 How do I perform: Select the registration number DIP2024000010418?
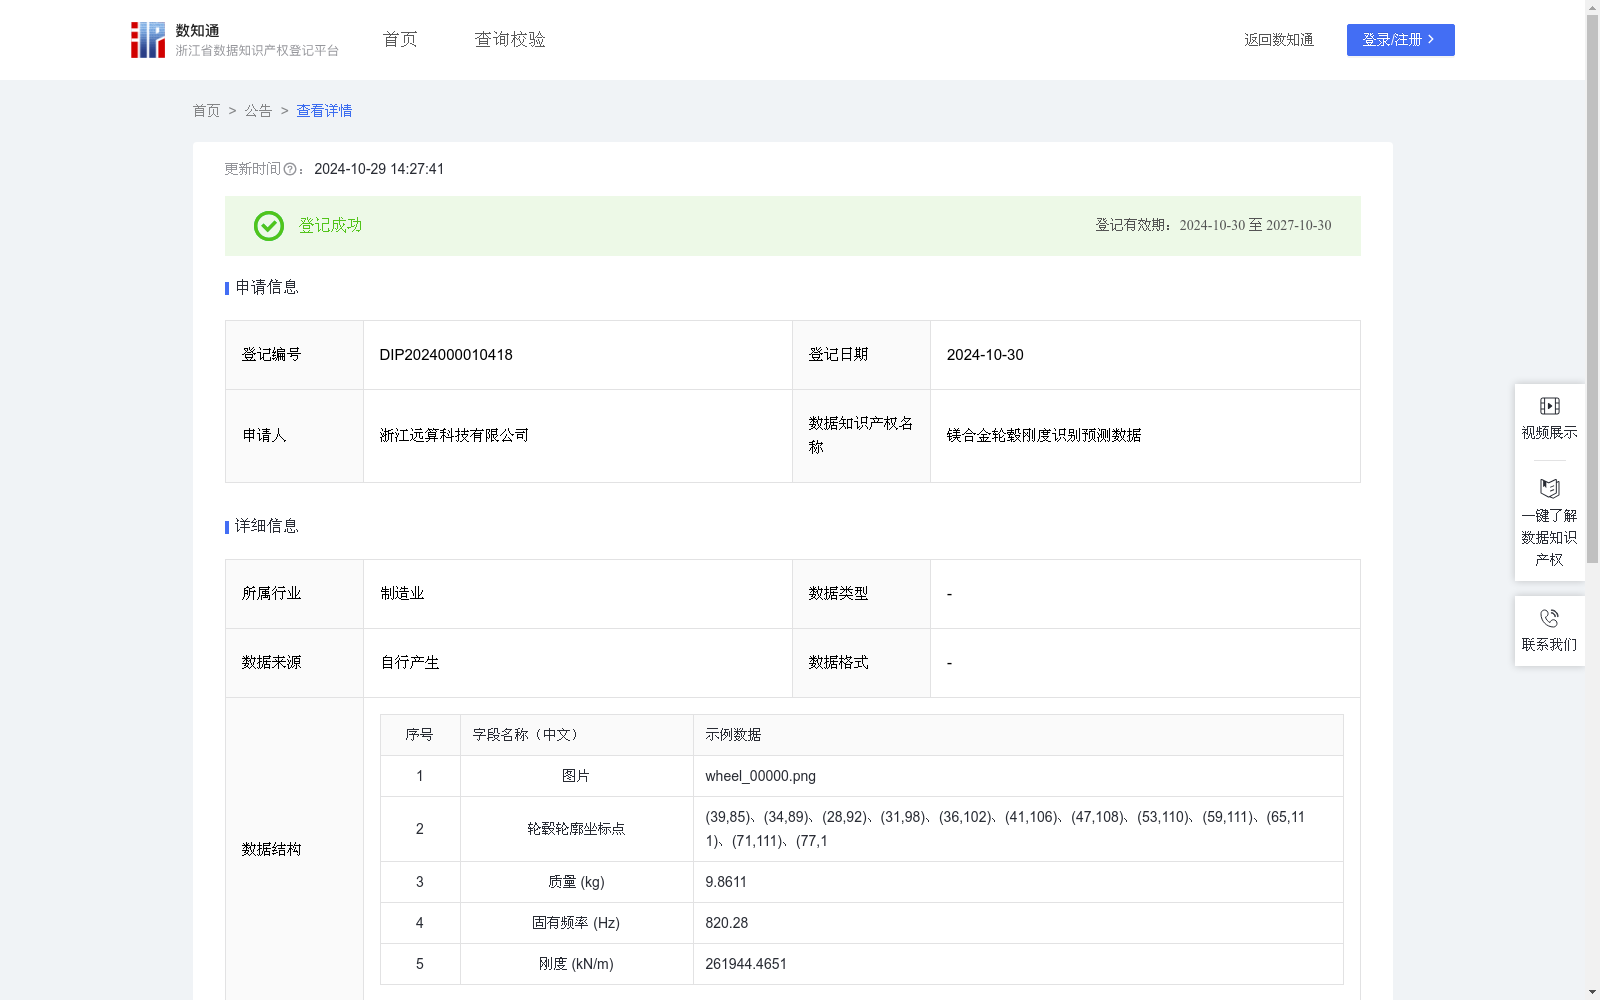445,355
